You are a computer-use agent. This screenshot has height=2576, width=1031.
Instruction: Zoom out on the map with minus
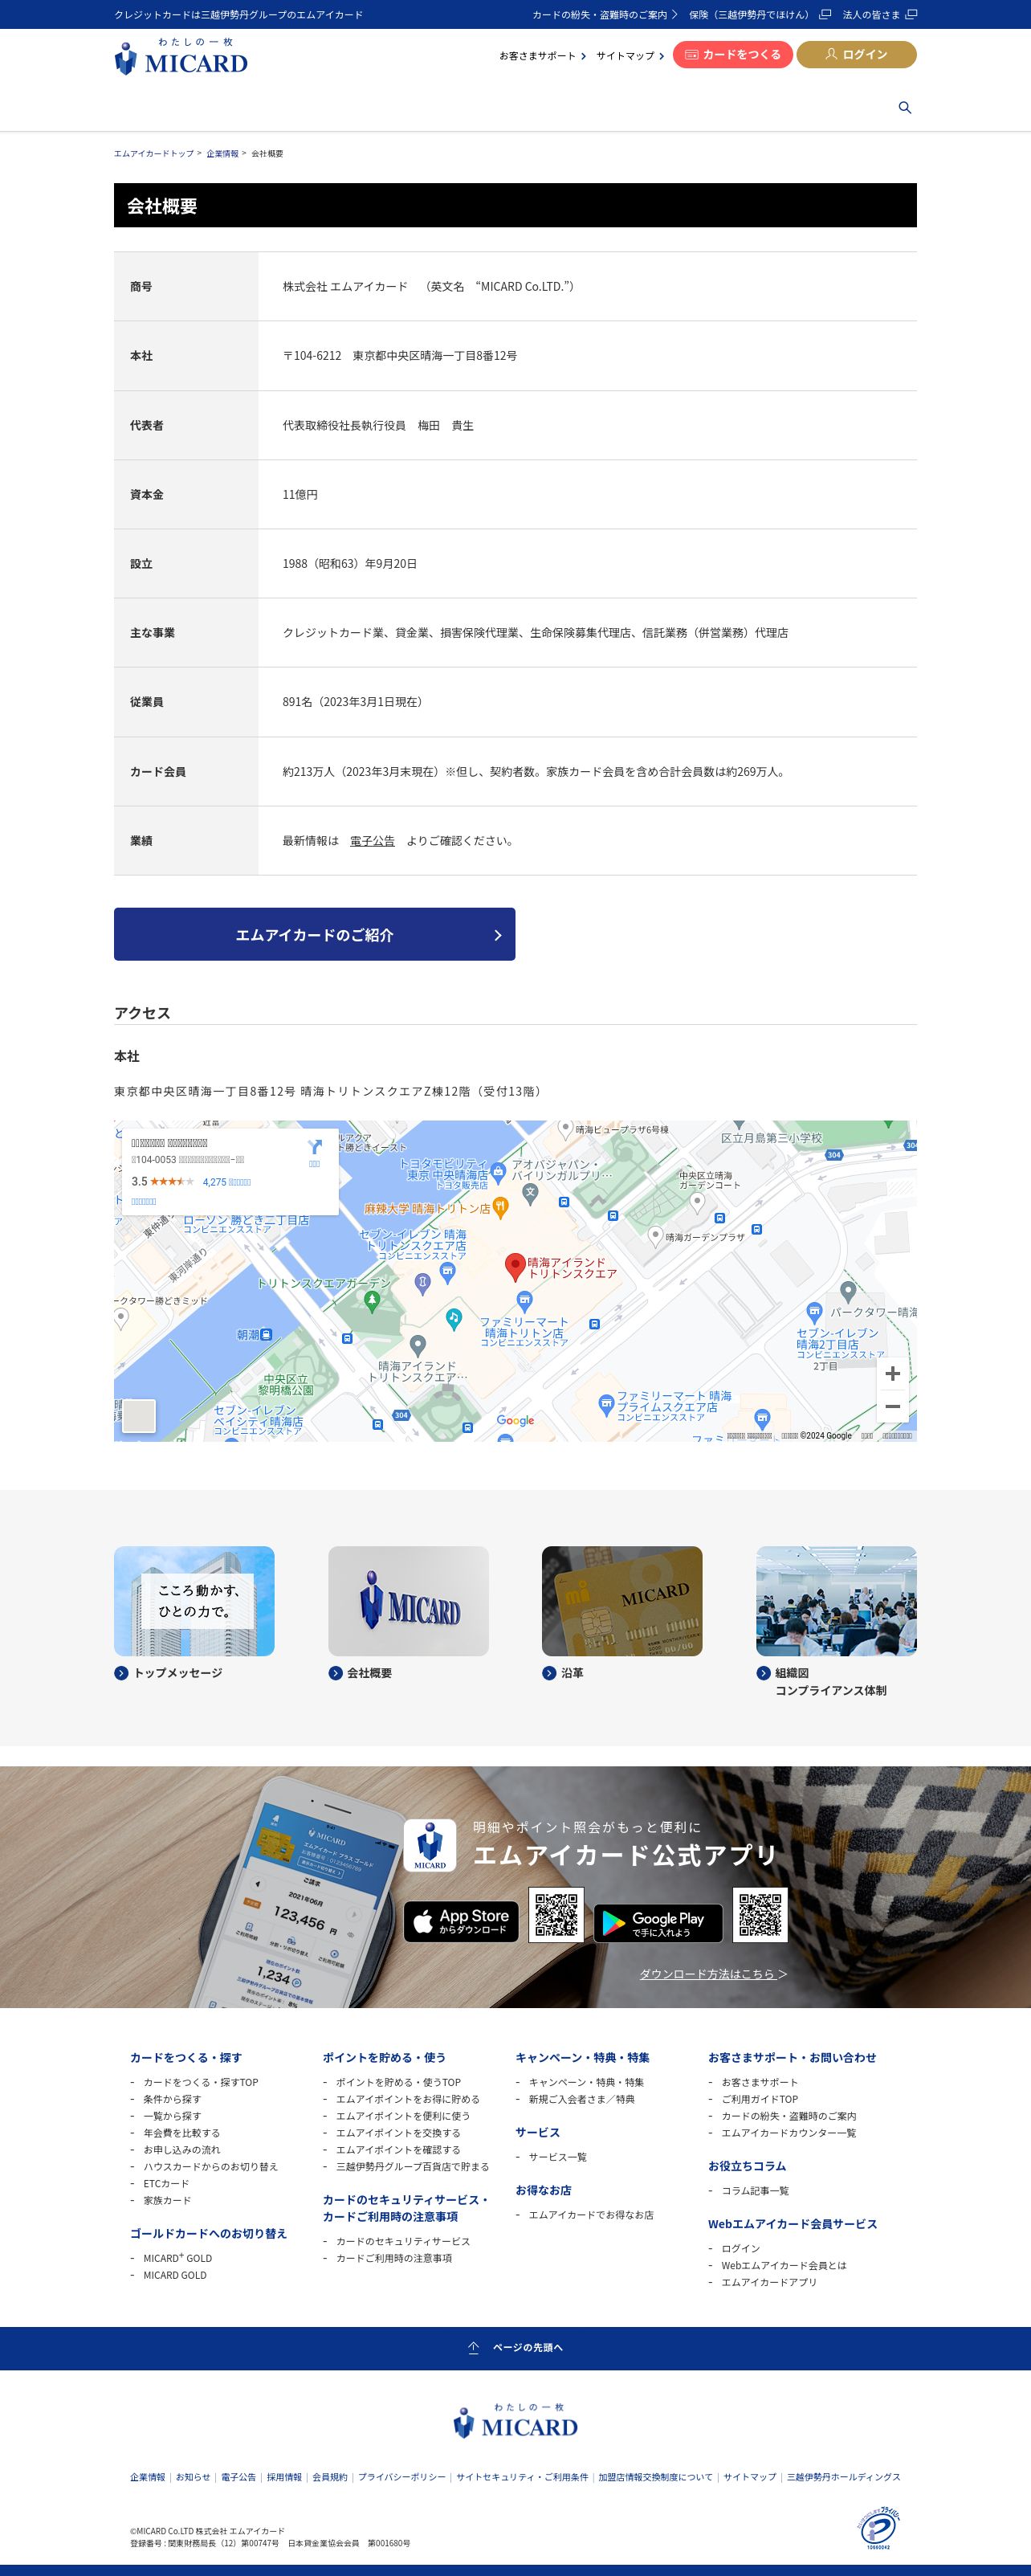[893, 1406]
